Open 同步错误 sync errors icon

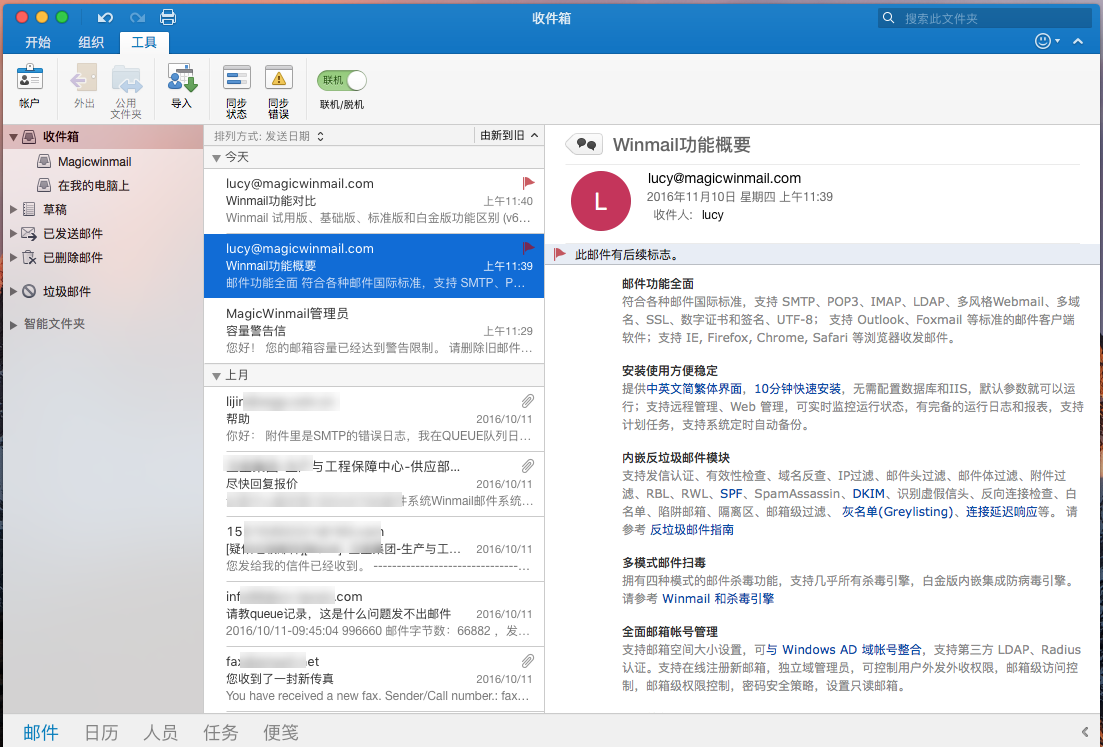(279, 77)
